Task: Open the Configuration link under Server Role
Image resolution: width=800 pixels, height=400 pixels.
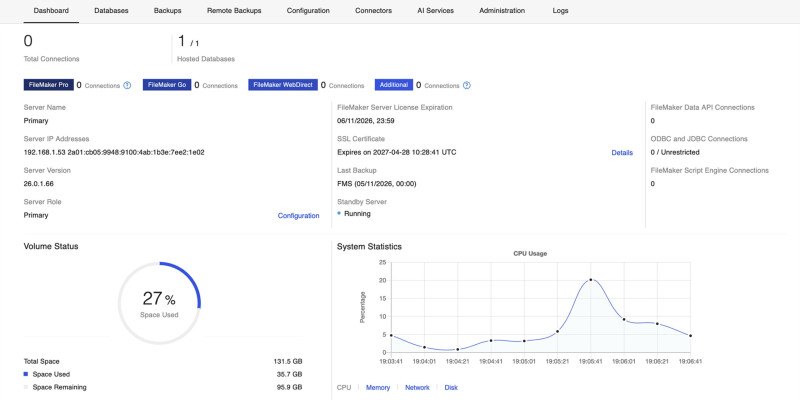Action: click(x=298, y=216)
